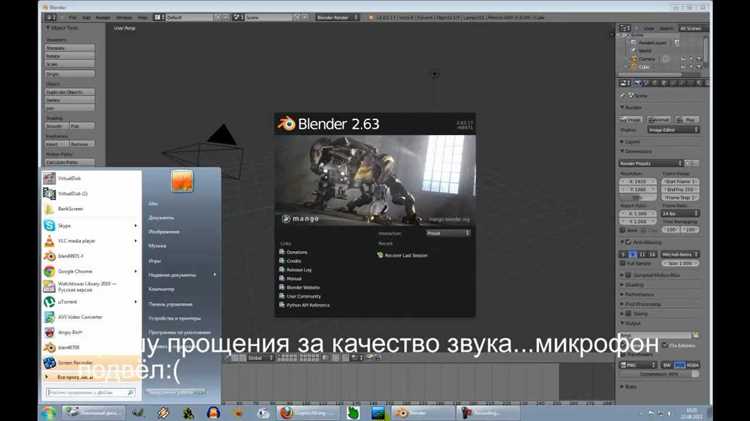
Task: Open Display Image Editor dropdown
Action: pyautogui.click(x=673, y=130)
